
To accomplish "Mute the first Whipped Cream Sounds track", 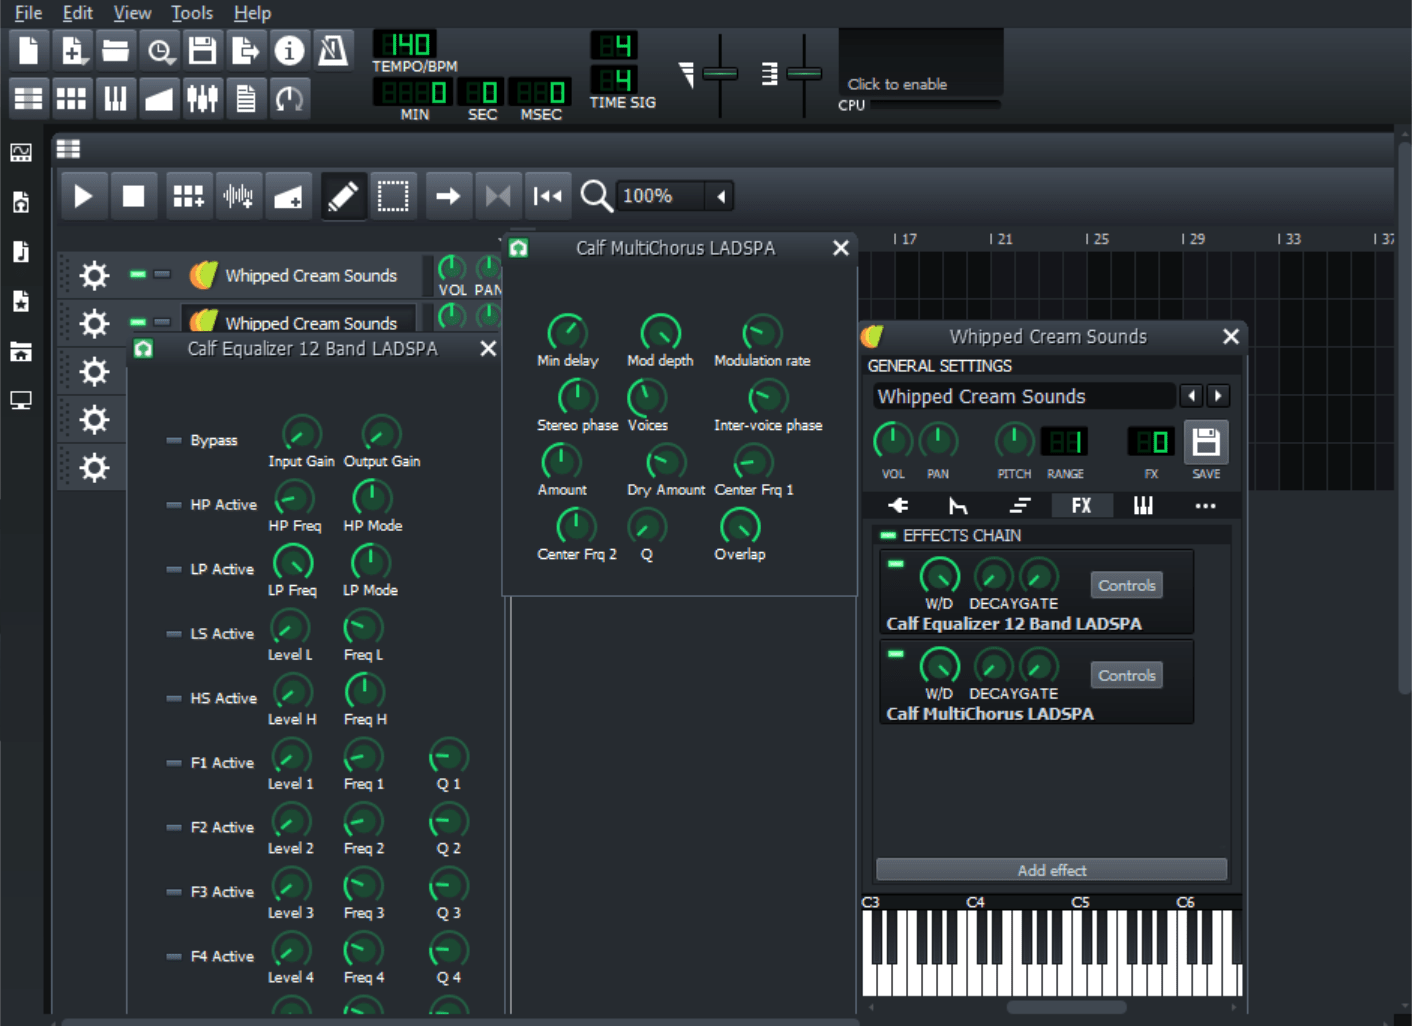I will click(x=138, y=274).
